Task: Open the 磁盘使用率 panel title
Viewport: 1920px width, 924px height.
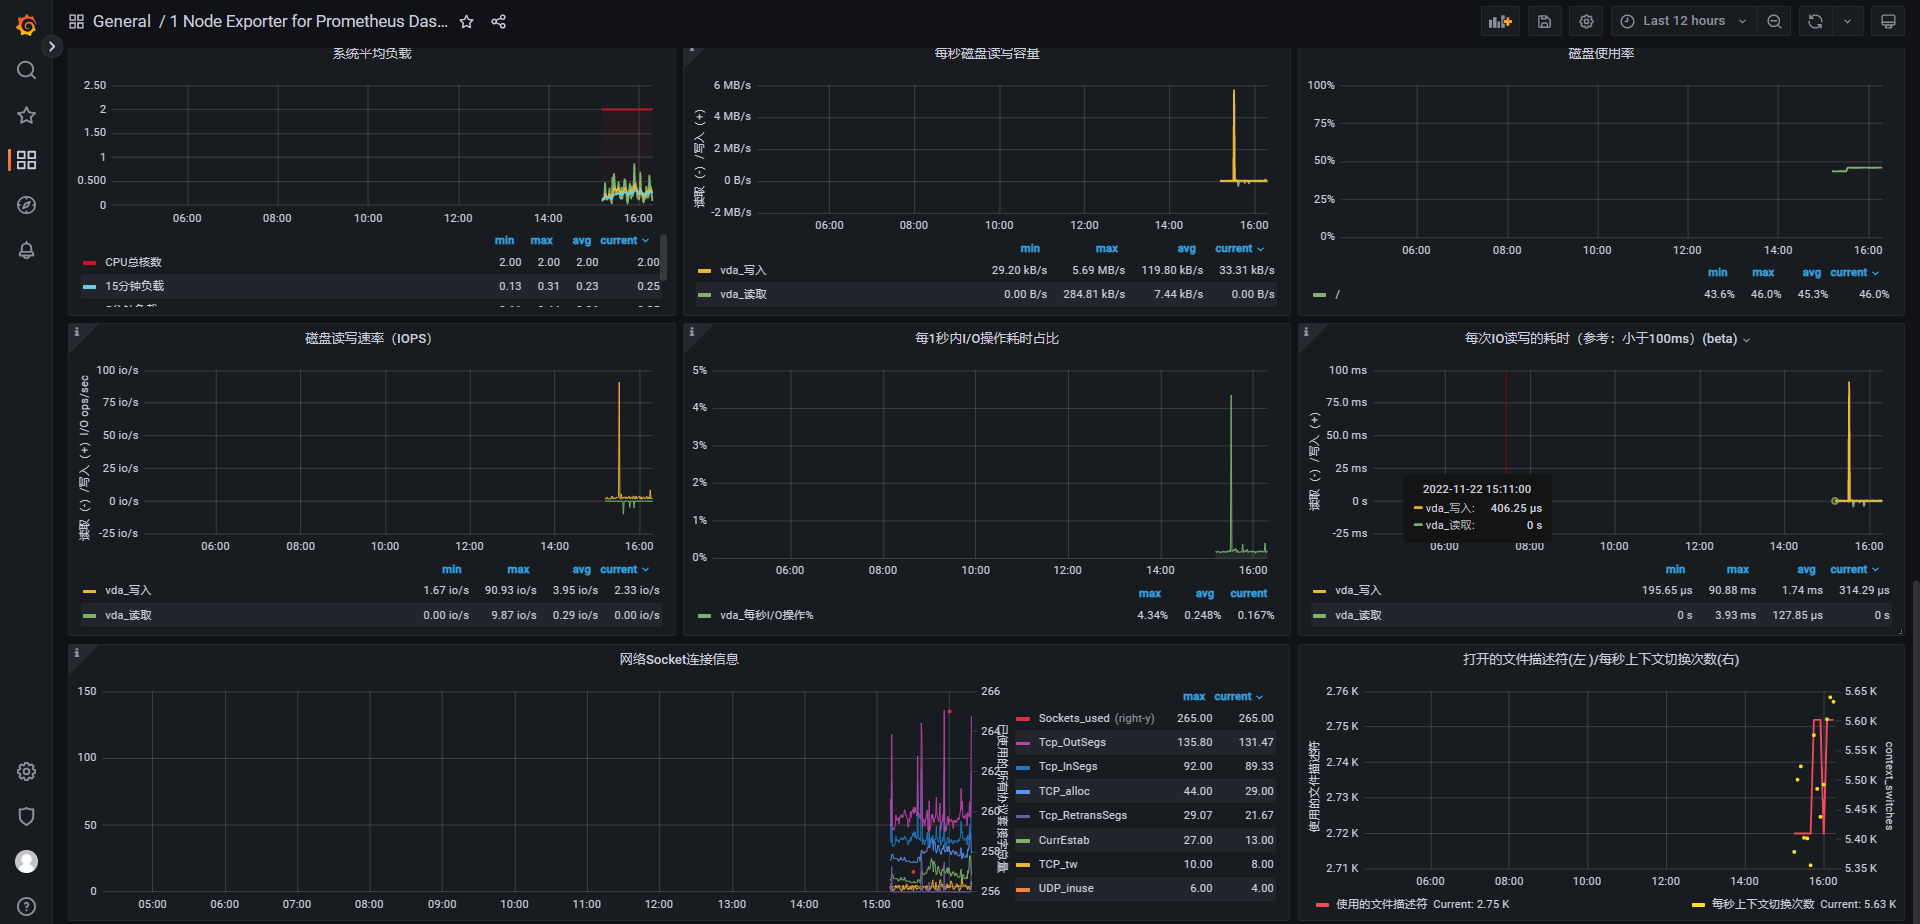Action: [x=1601, y=54]
